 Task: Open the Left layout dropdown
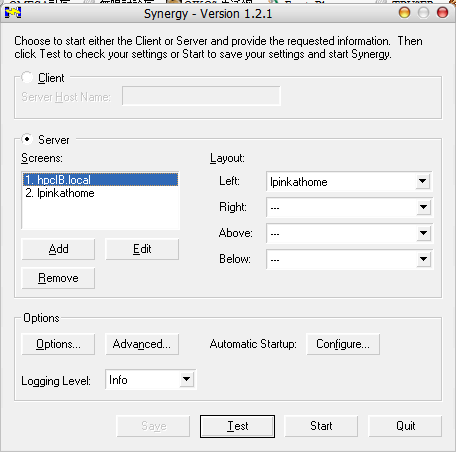[x=423, y=181]
